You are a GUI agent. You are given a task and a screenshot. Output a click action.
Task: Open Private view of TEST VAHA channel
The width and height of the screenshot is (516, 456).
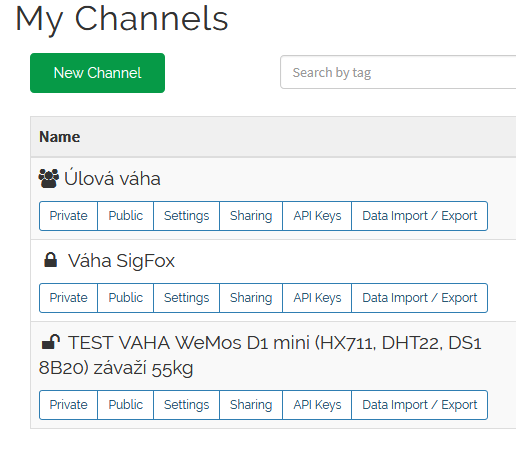[x=68, y=405]
